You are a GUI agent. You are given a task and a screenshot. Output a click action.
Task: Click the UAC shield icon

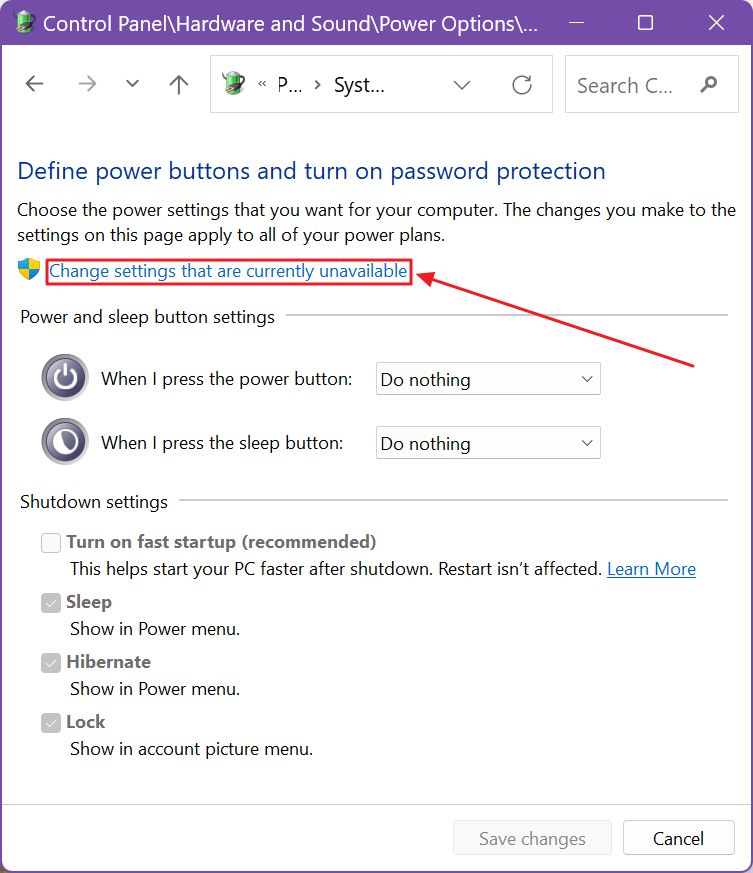pyautogui.click(x=28, y=271)
